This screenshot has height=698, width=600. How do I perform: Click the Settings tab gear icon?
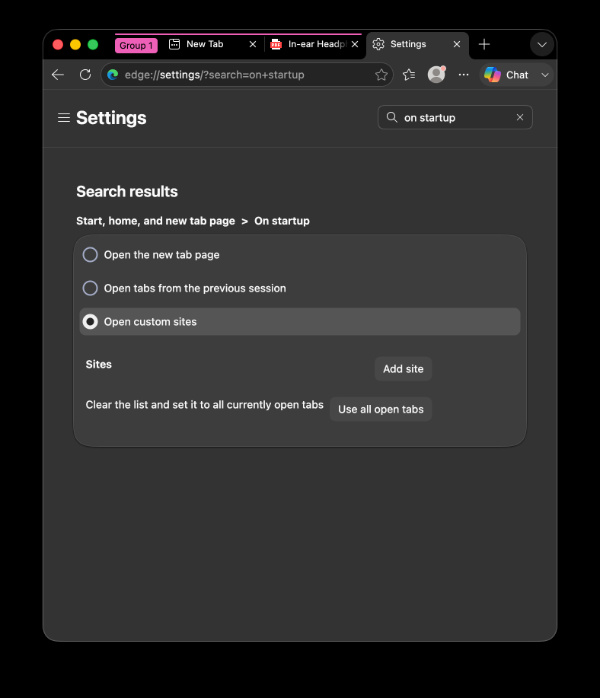(378, 44)
